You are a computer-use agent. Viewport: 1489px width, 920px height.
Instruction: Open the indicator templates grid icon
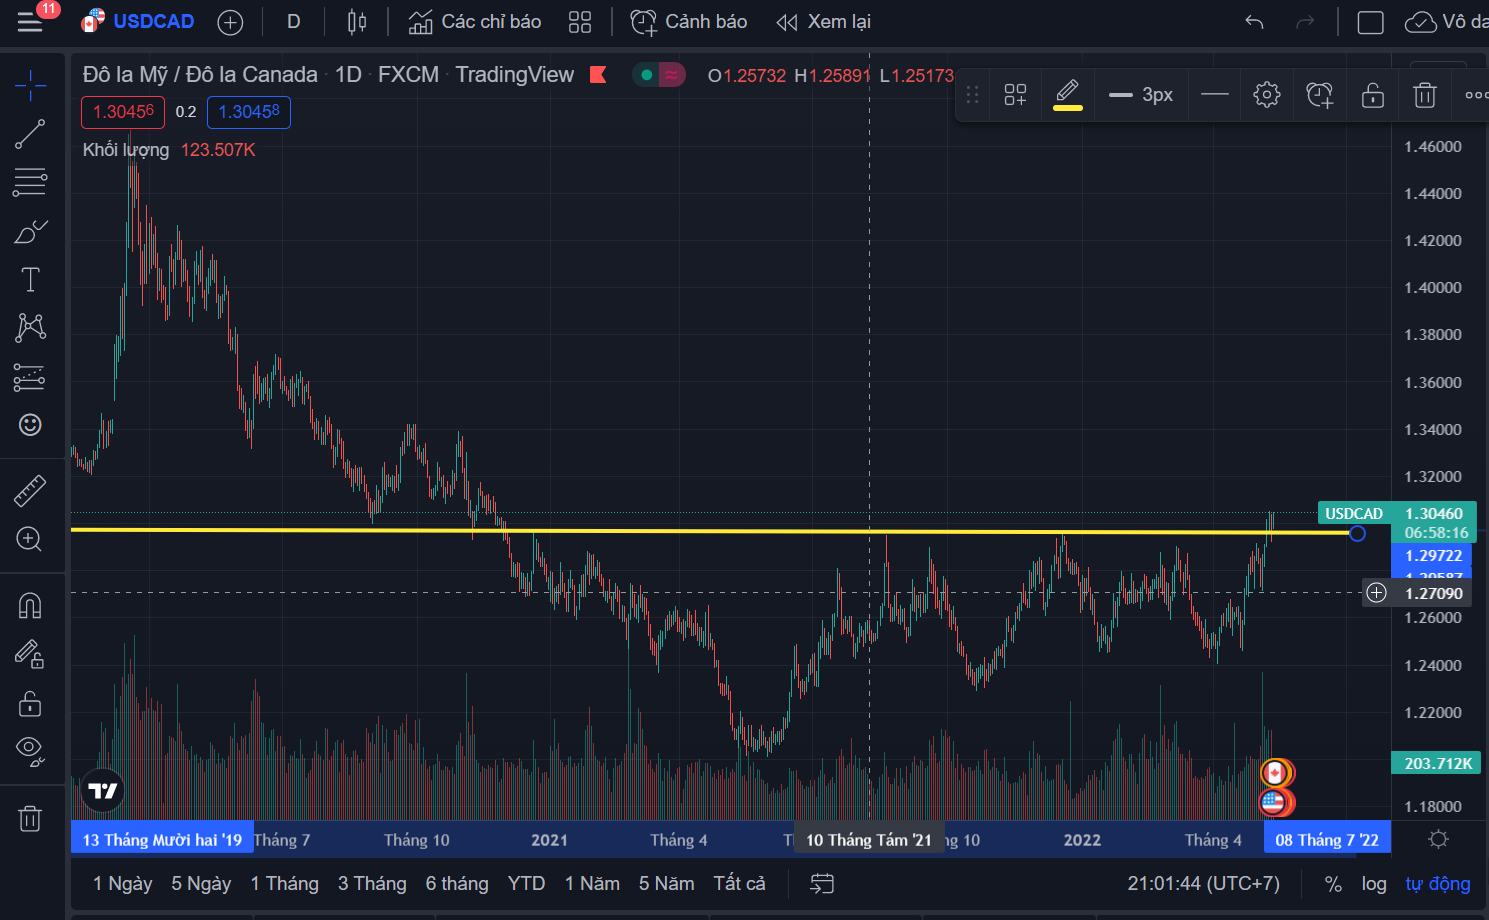580,21
